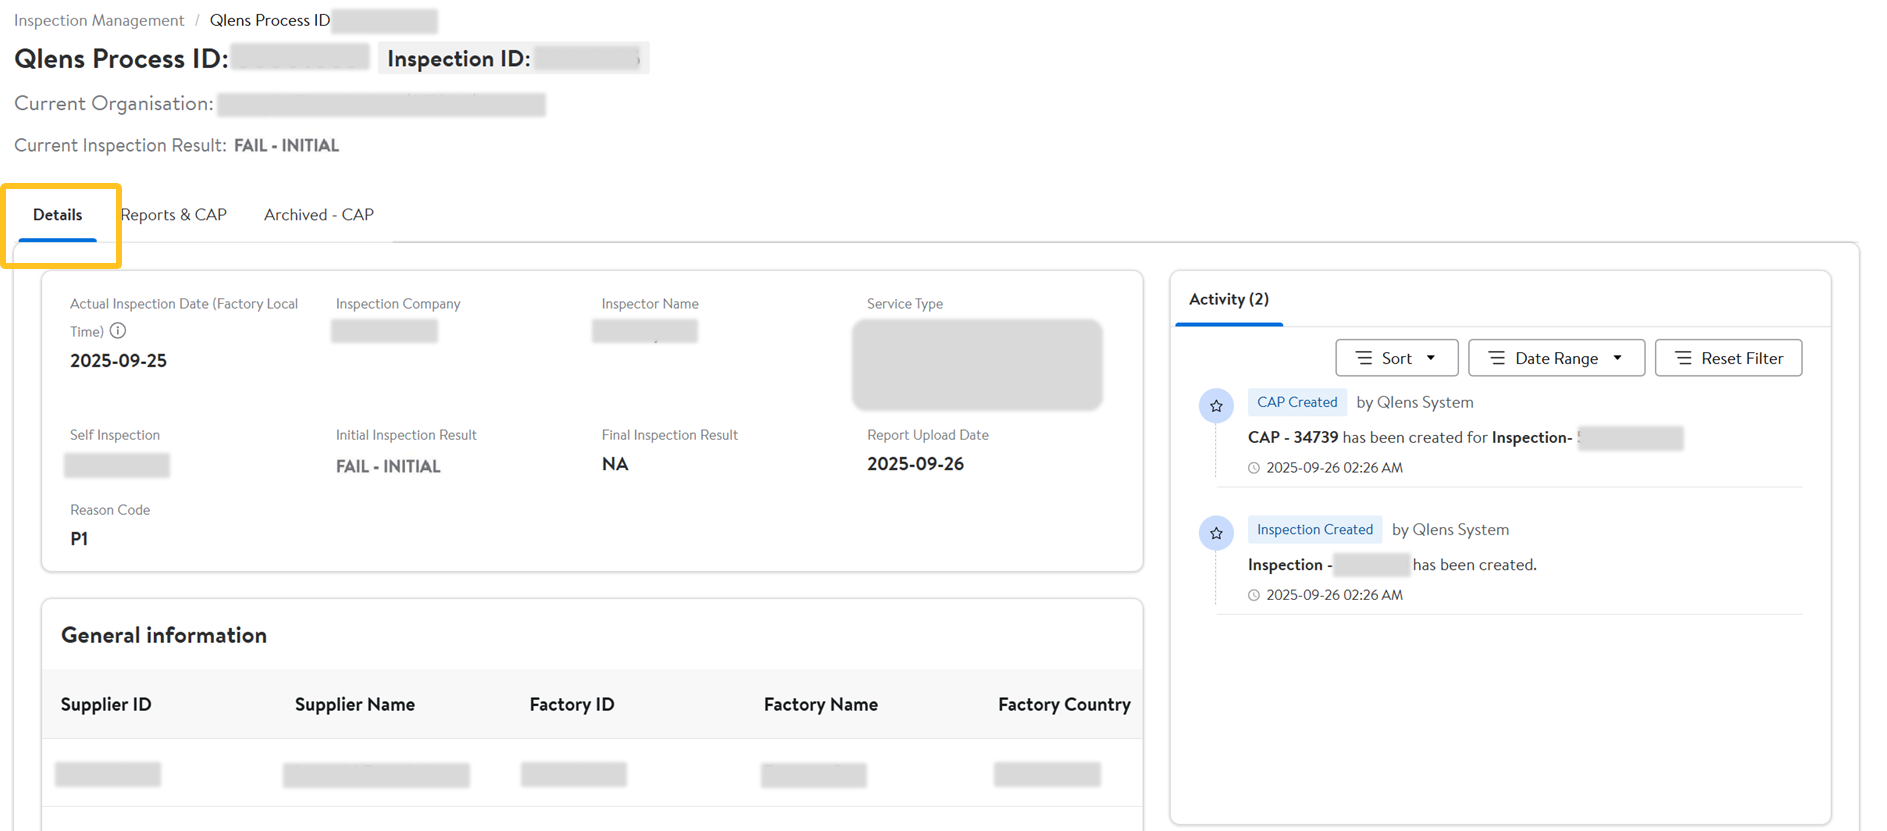The image size is (1887, 831).
Task: Click the CAP - 34739 activity text
Action: (1293, 437)
